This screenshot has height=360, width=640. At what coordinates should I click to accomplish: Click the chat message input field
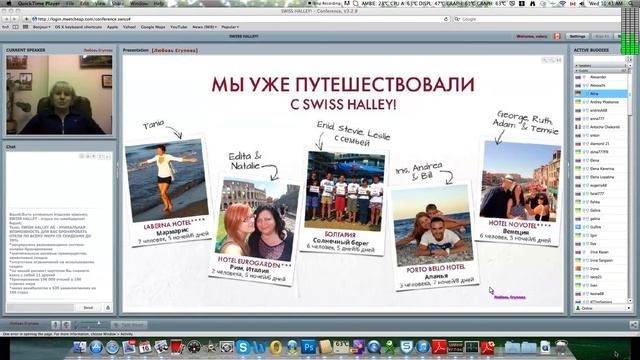pyautogui.click(x=40, y=308)
